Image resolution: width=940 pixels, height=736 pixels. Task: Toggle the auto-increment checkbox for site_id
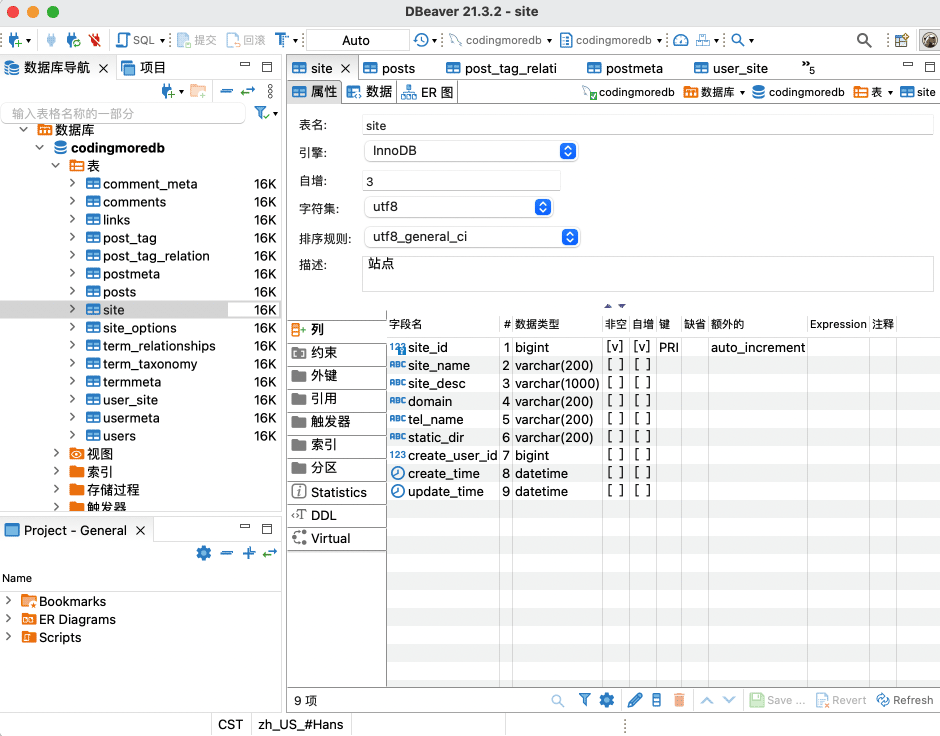(642, 347)
